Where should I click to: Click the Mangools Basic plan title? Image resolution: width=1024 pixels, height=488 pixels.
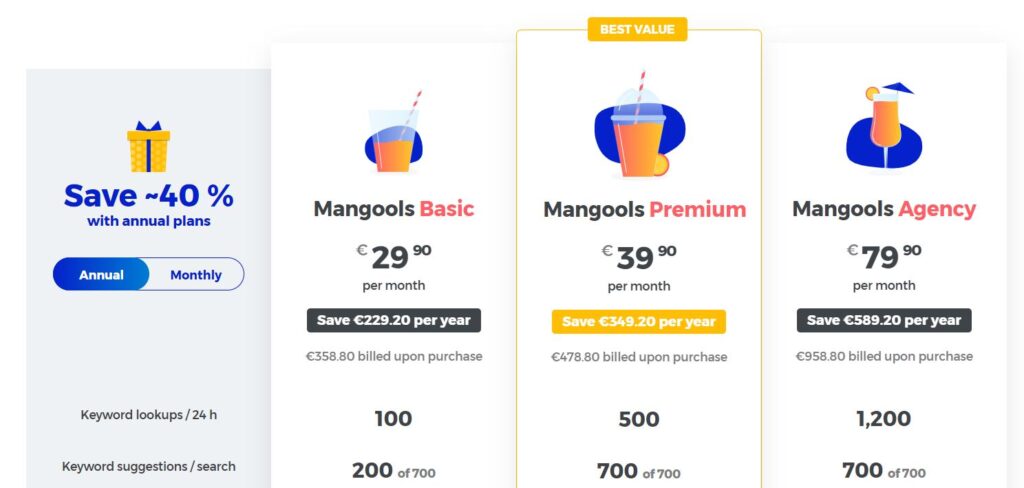coord(393,209)
